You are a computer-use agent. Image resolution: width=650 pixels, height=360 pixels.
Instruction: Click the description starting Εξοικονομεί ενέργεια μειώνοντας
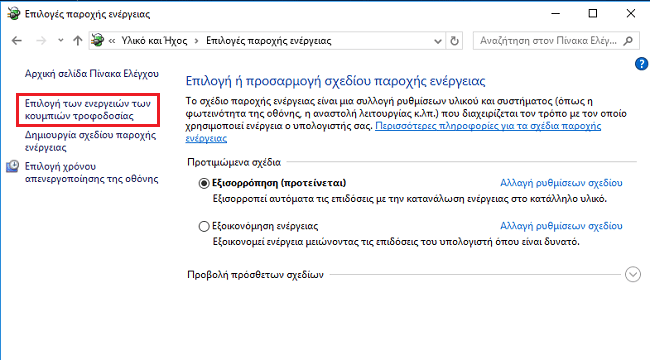coord(396,242)
